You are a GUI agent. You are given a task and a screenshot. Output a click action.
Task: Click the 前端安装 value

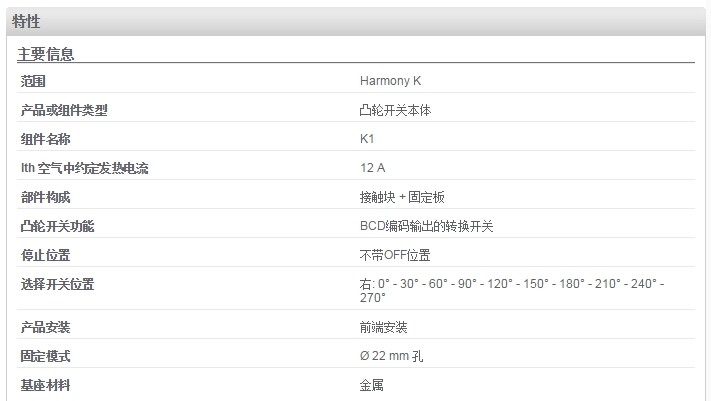coord(383,327)
